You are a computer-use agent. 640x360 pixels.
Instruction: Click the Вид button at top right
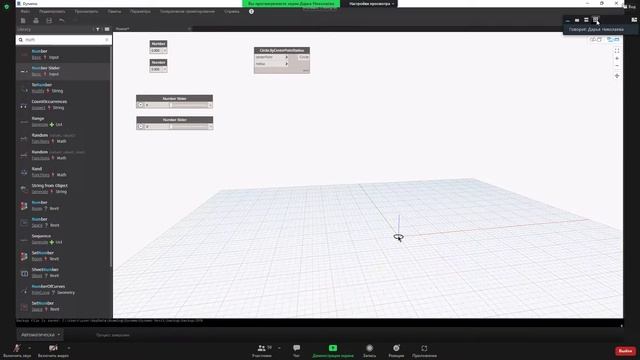630,7
